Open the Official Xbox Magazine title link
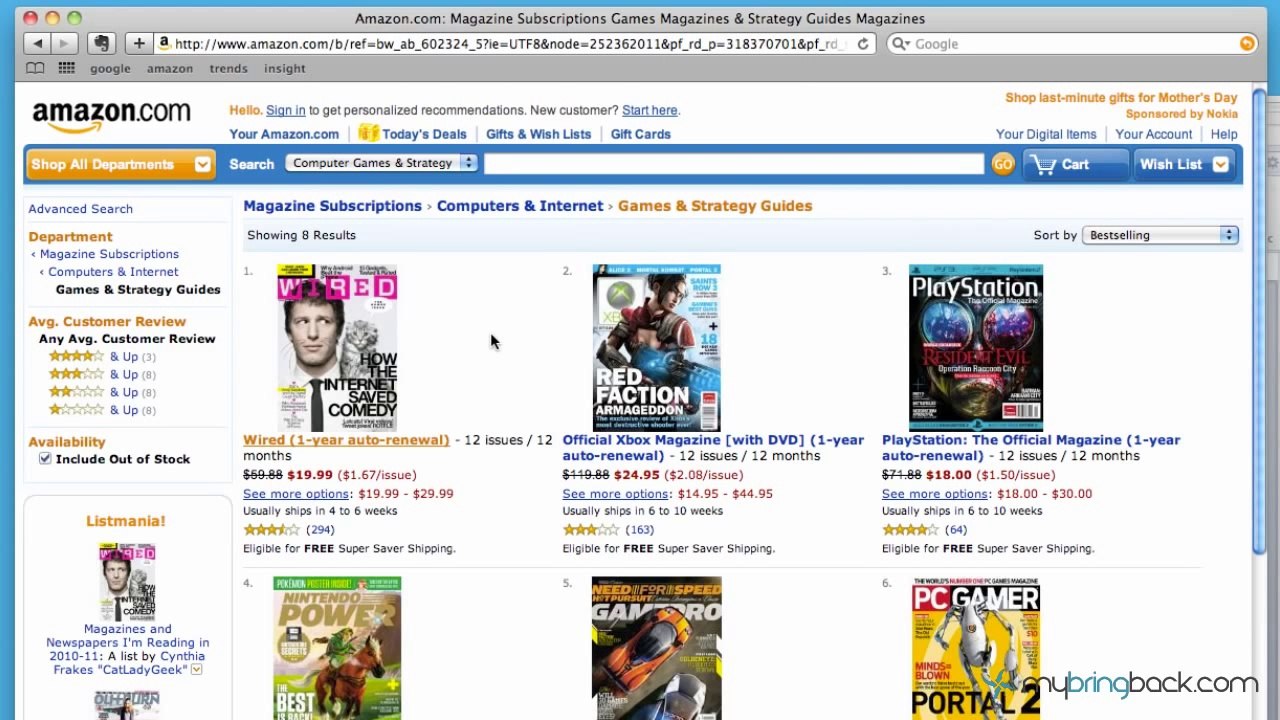 click(x=713, y=448)
